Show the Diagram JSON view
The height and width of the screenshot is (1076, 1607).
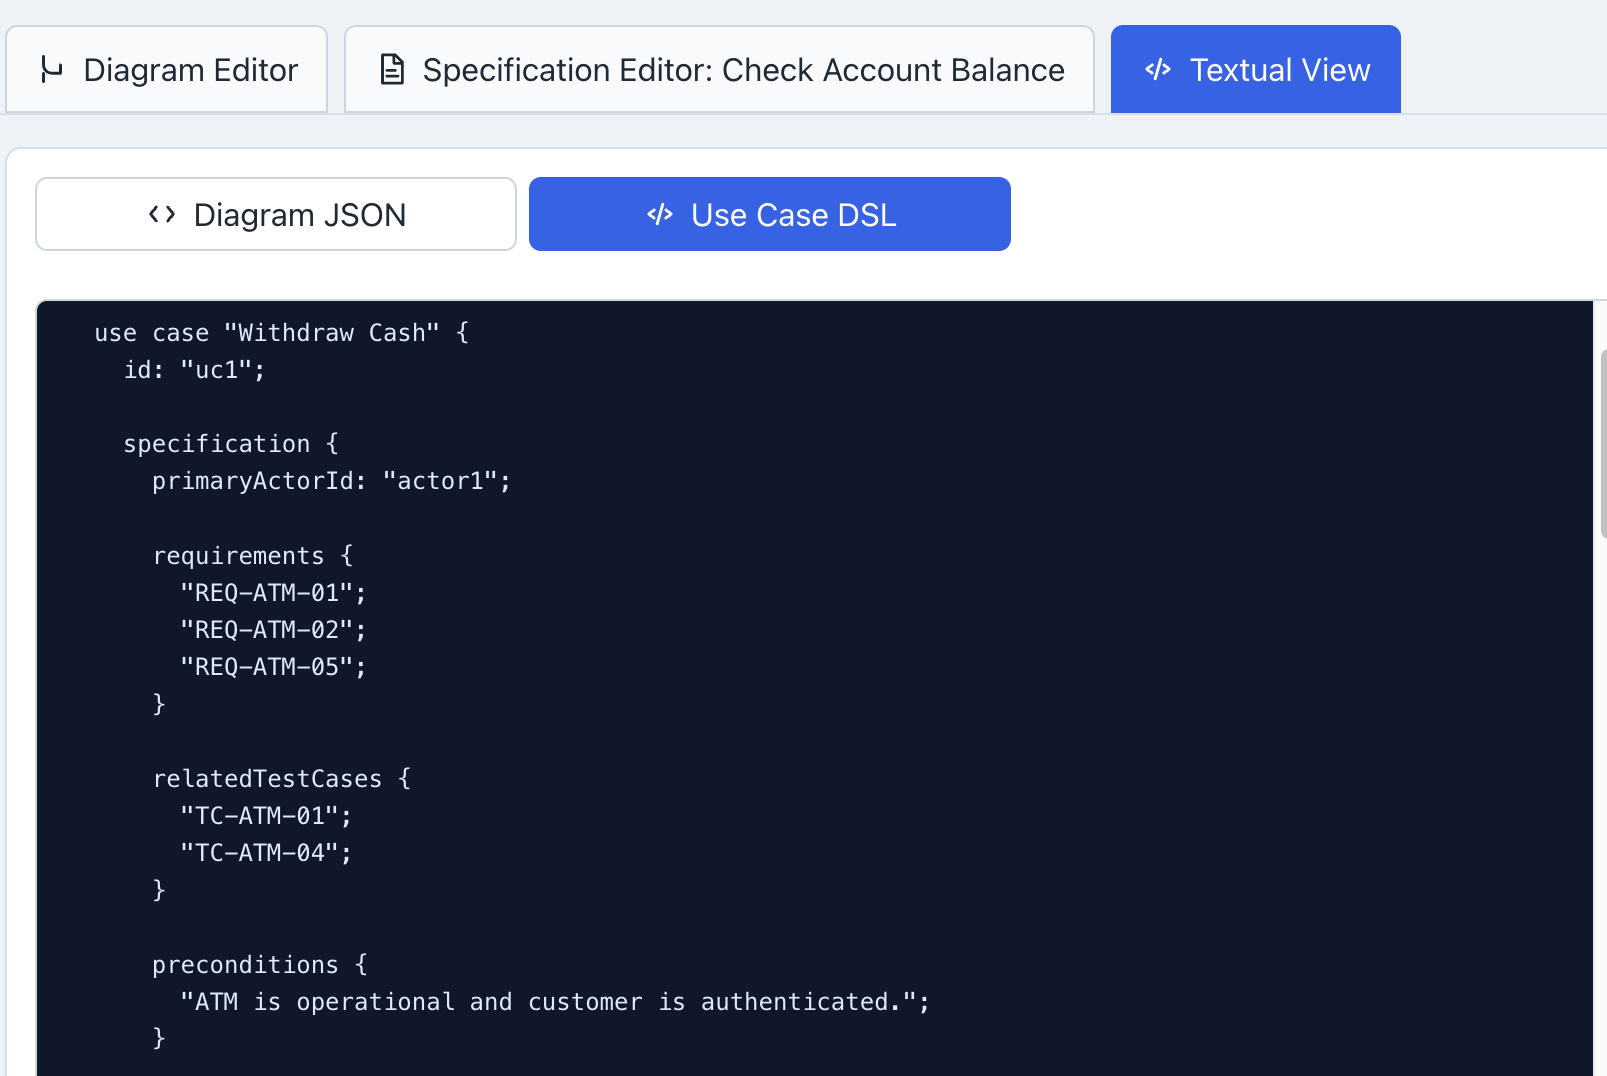[276, 214]
